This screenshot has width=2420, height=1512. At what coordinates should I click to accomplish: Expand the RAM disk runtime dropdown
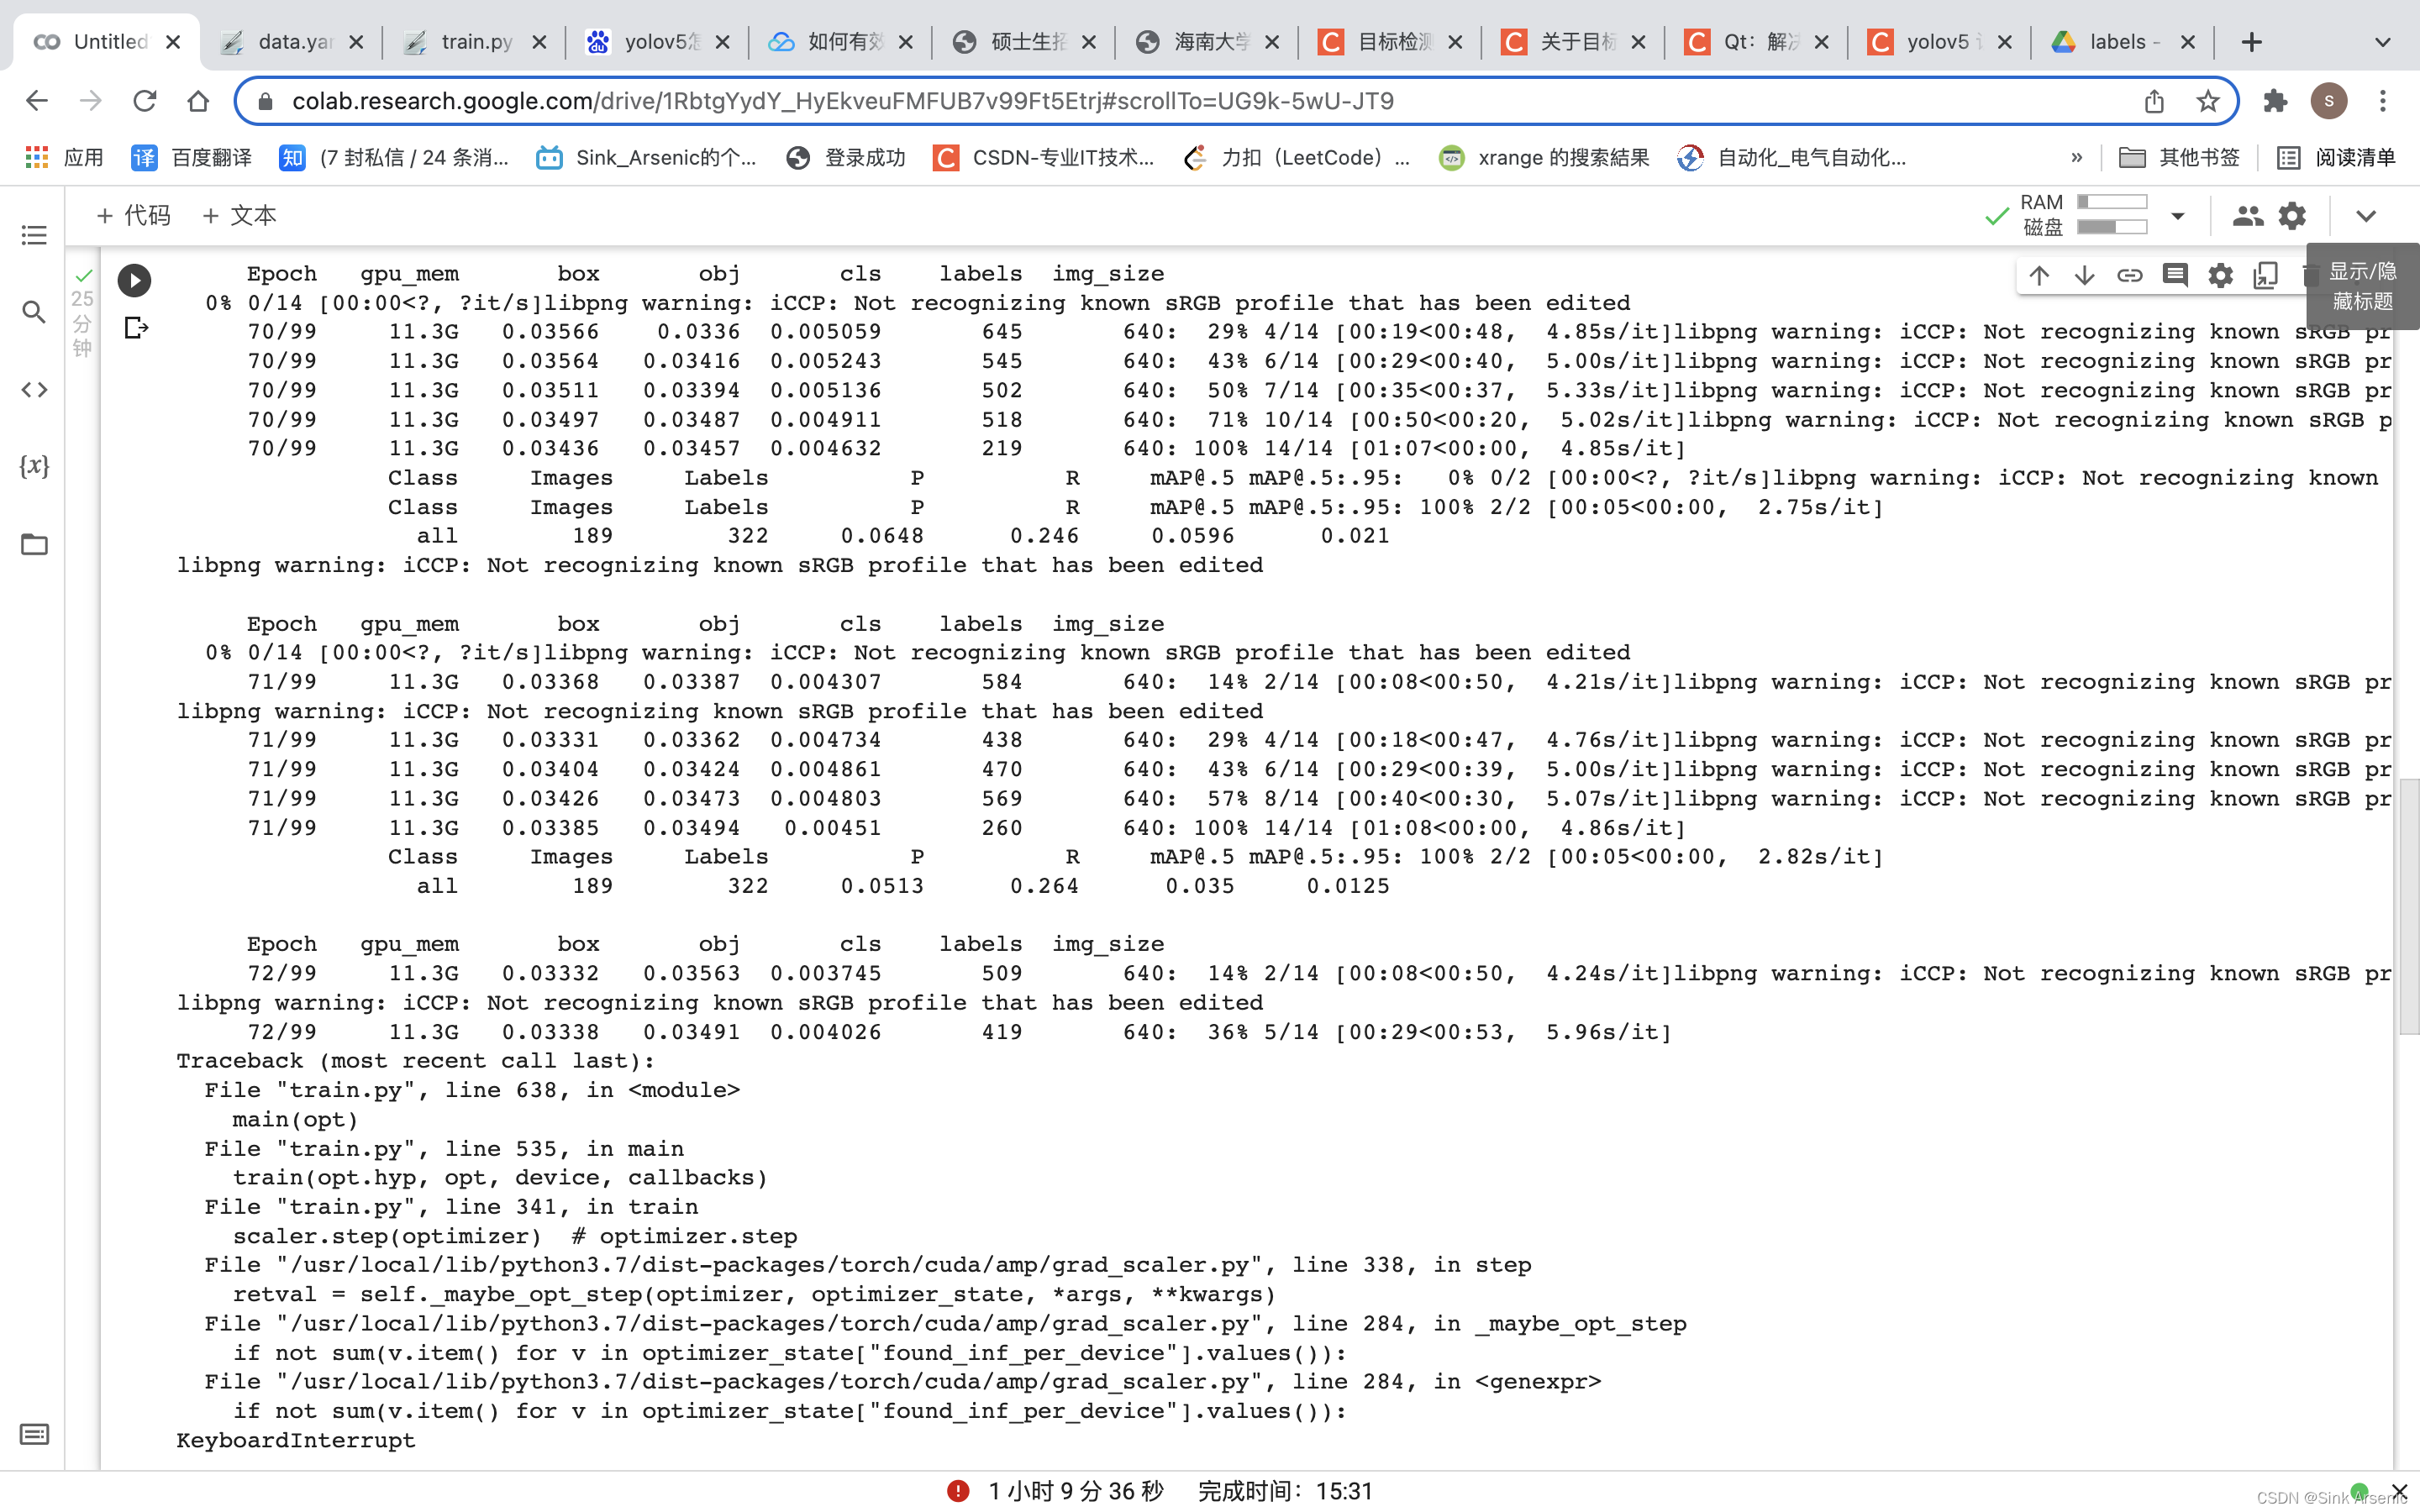(x=2177, y=215)
